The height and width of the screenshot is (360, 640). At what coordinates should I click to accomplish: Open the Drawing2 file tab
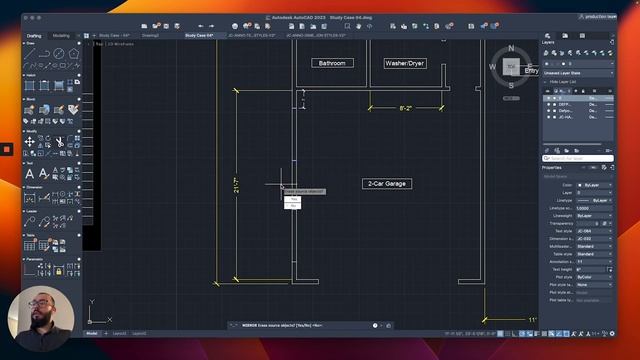[x=150, y=36]
